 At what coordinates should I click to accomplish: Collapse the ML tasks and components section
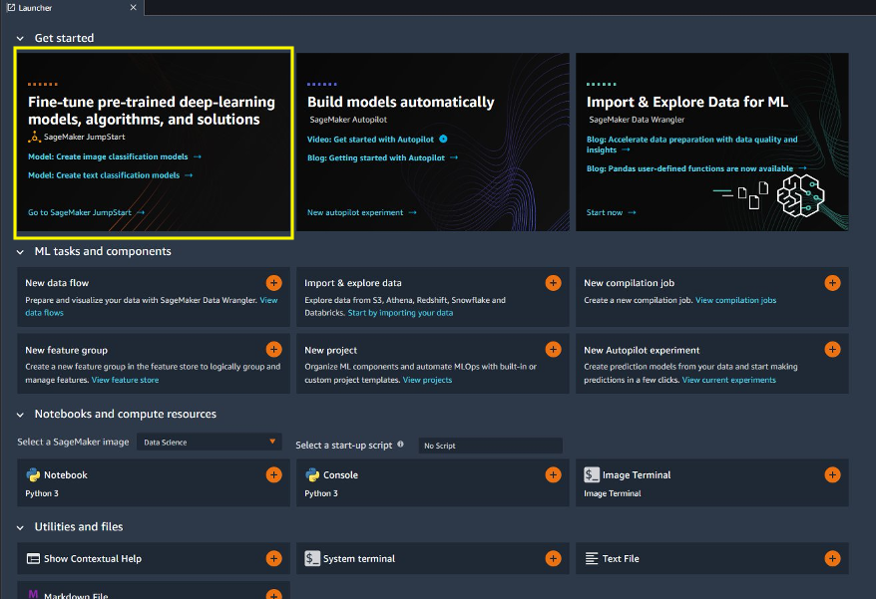click(x=20, y=252)
